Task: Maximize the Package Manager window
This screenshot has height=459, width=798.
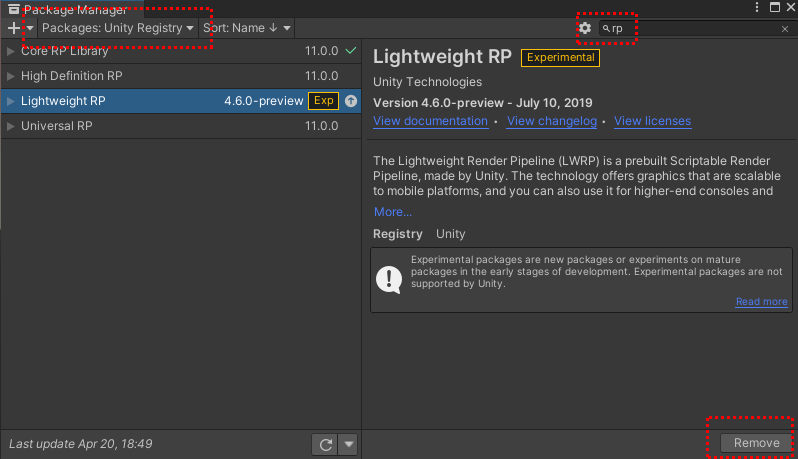Action: 775,7
